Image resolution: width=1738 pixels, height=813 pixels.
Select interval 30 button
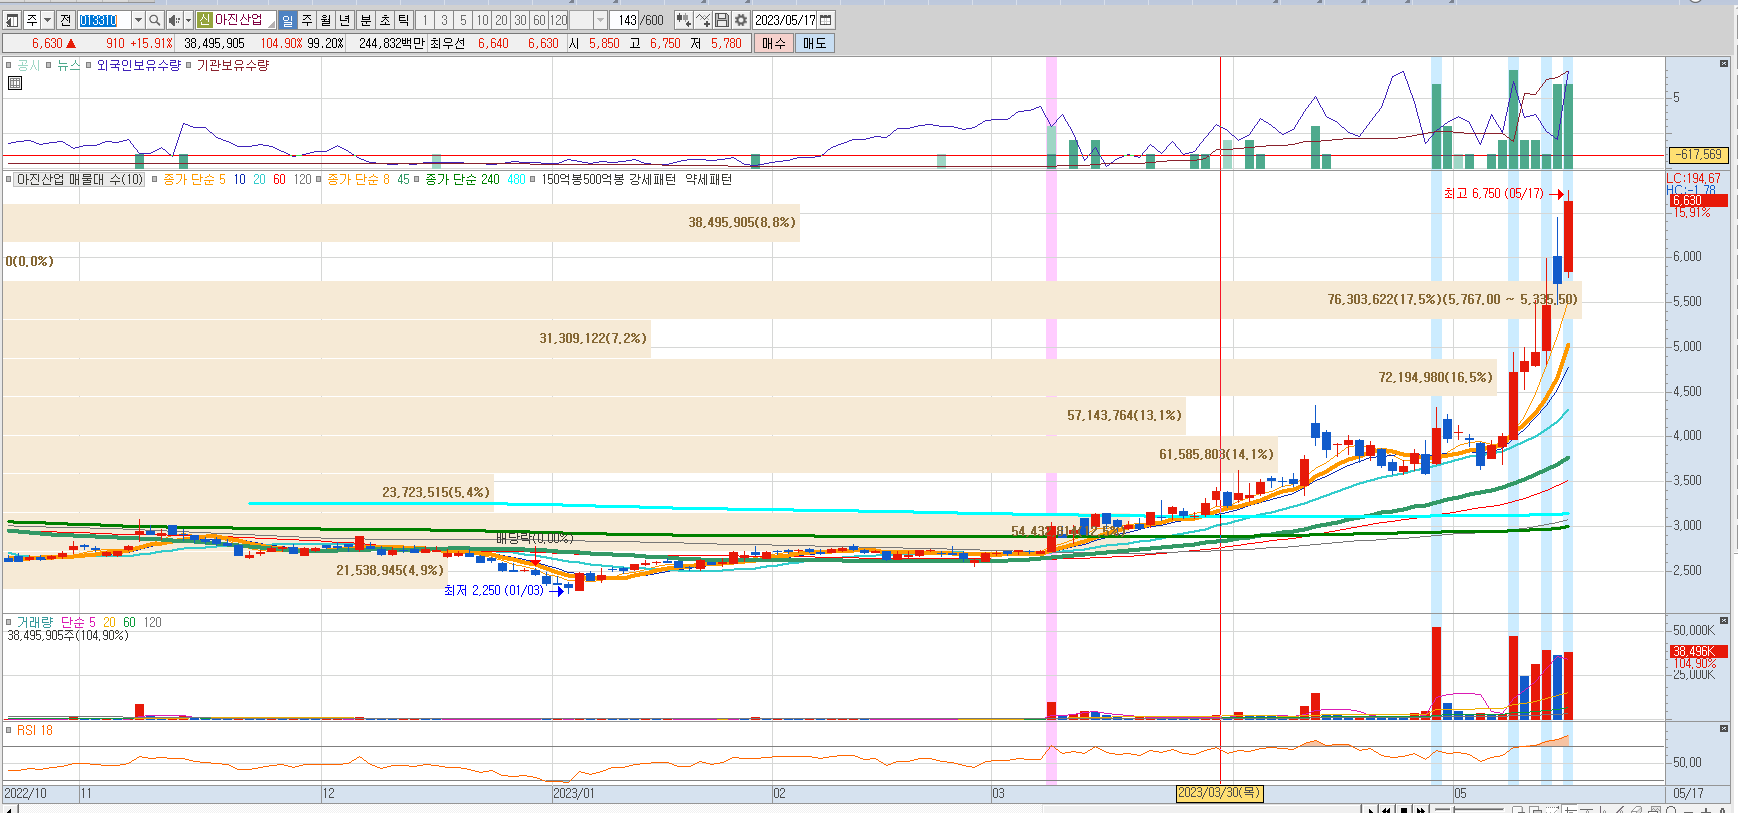(520, 20)
